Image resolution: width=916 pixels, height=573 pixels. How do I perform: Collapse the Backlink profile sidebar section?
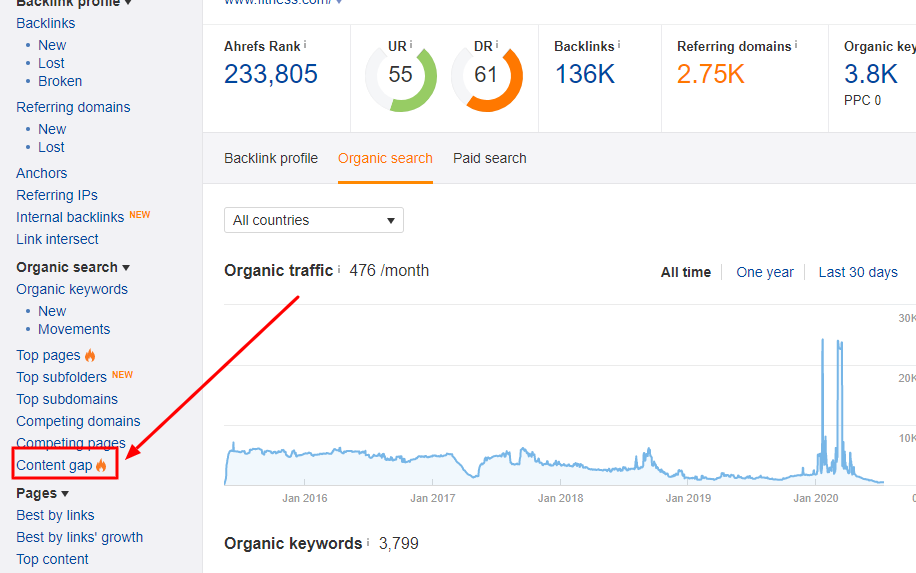tap(74, 4)
